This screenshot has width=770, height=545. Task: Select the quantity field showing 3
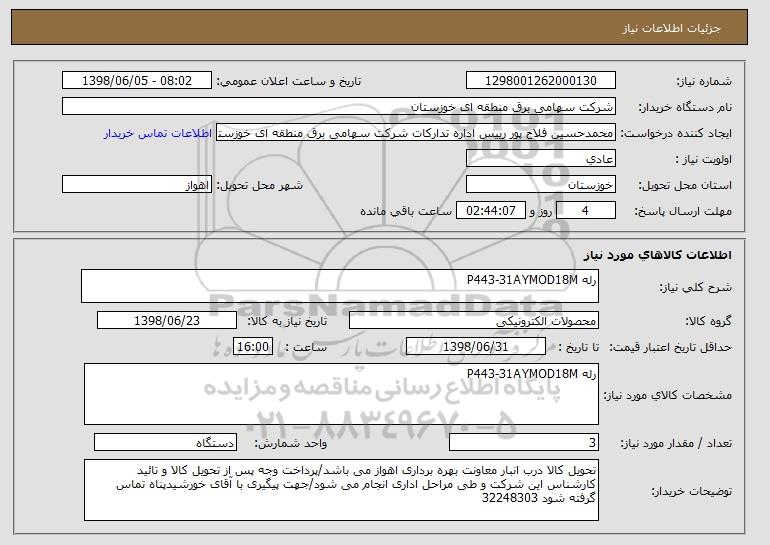coord(524,442)
